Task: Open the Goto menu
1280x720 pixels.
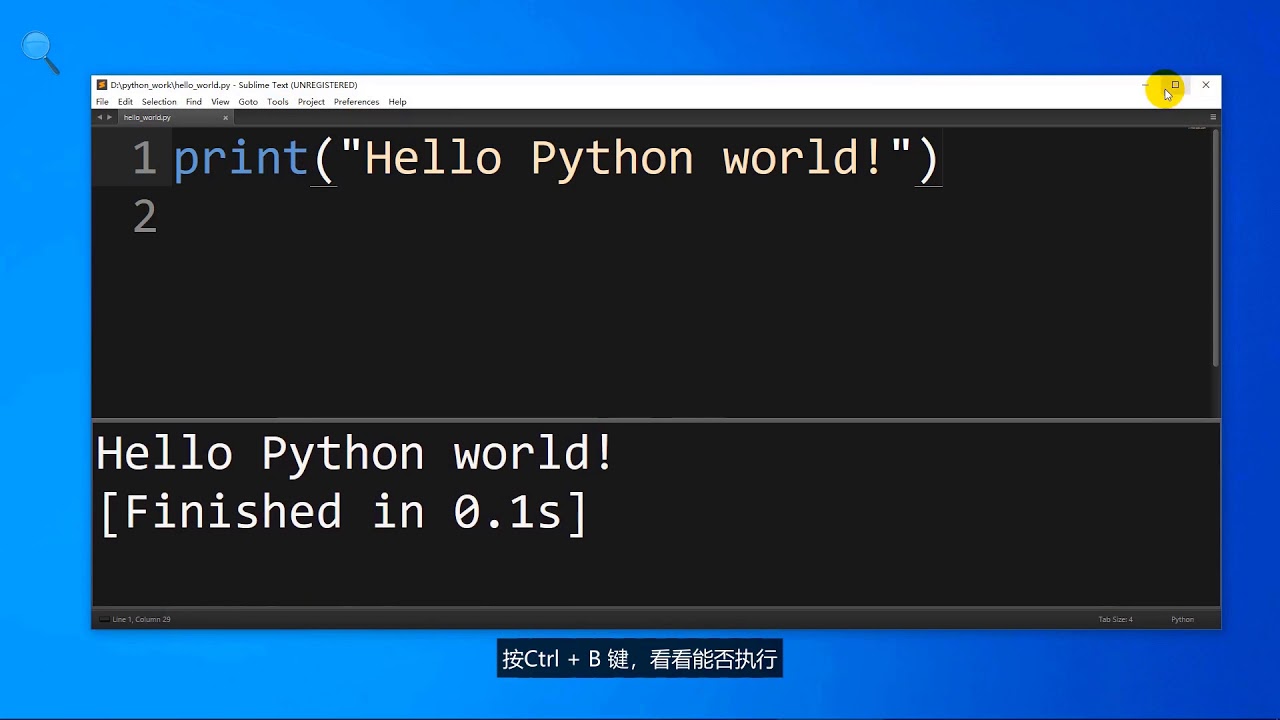Action: point(248,102)
